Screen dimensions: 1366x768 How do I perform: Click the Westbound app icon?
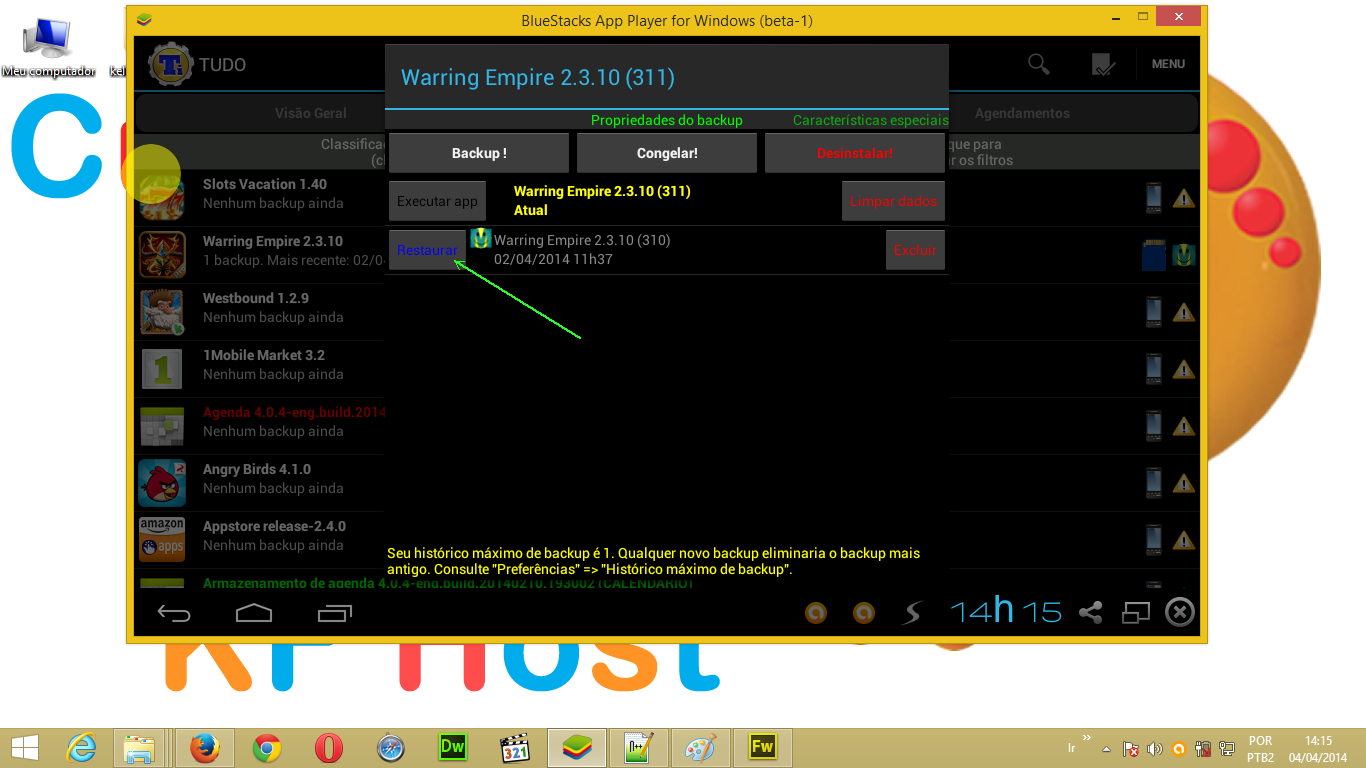(x=161, y=312)
